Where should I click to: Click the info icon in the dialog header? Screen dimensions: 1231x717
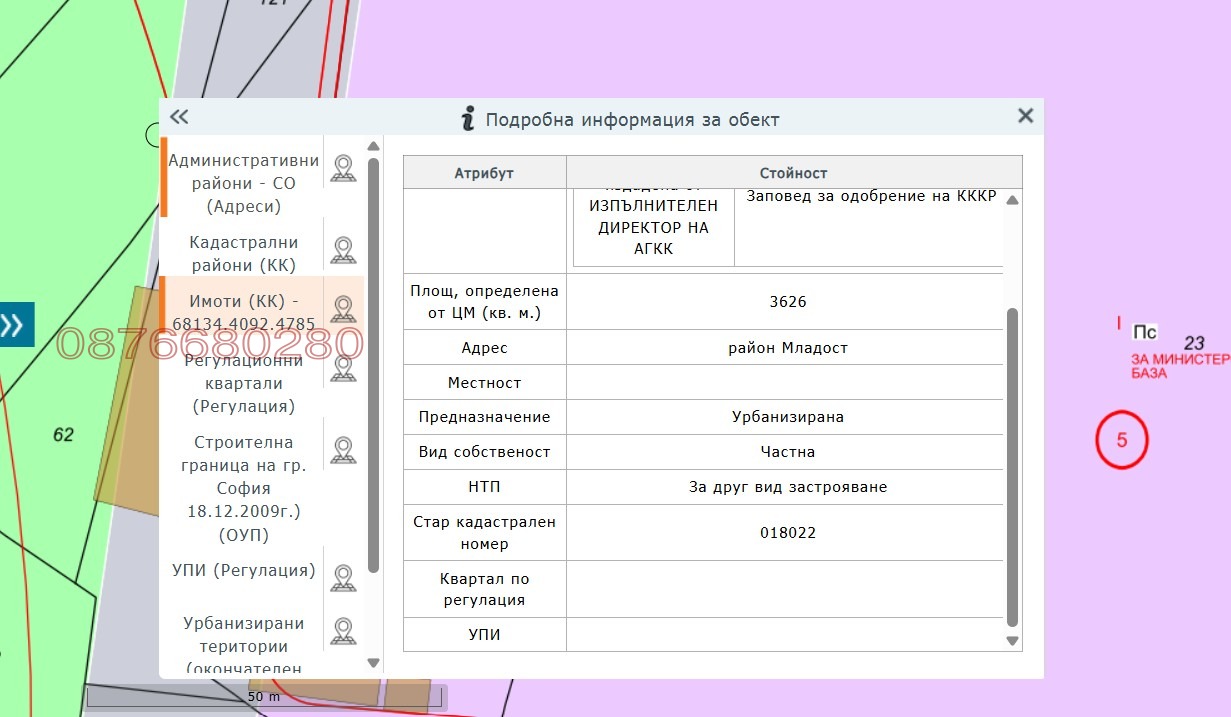coord(466,117)
